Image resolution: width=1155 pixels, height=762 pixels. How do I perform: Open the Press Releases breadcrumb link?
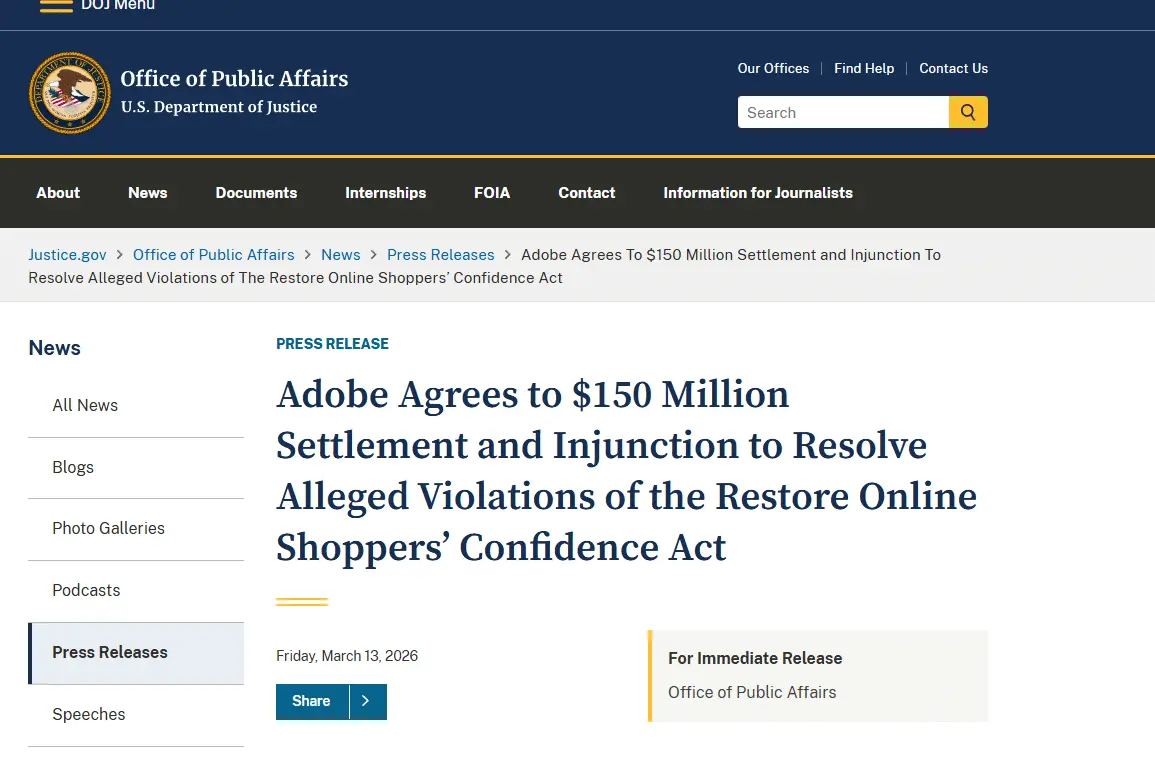pos(440,254)
